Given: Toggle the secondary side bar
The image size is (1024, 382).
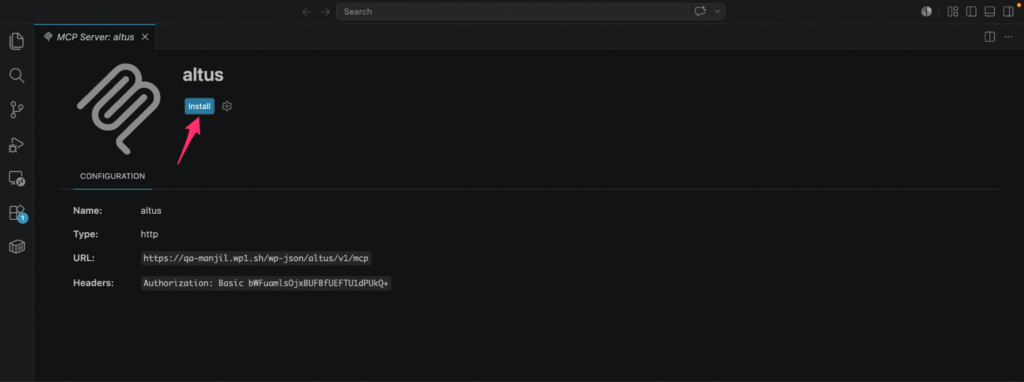Looking at the screenshot, I should tap(1008, 12).
